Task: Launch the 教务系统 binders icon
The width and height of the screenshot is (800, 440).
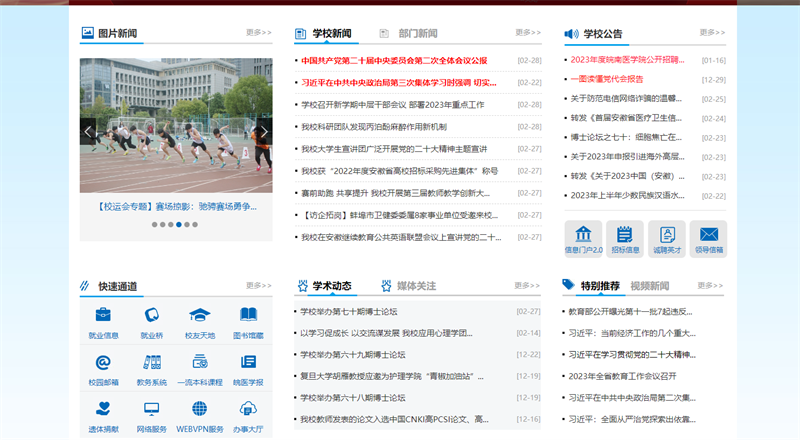Action: 151,363
